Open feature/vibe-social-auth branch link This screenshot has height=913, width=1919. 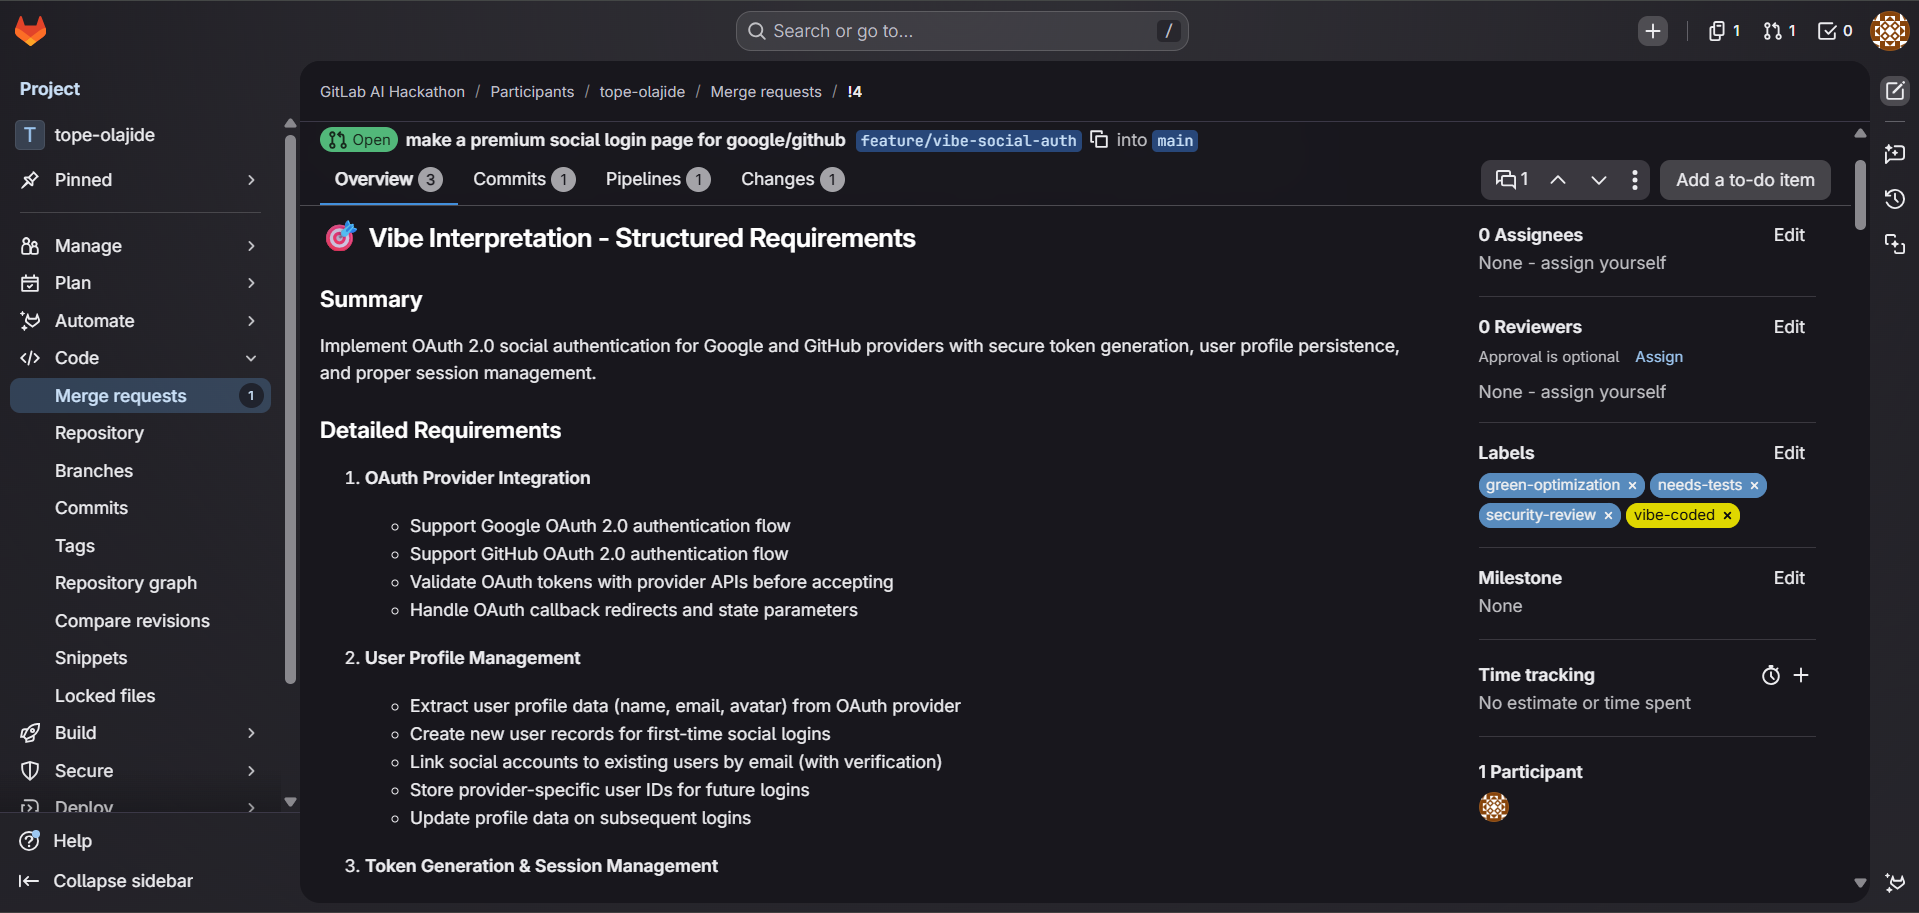[968, 141]
